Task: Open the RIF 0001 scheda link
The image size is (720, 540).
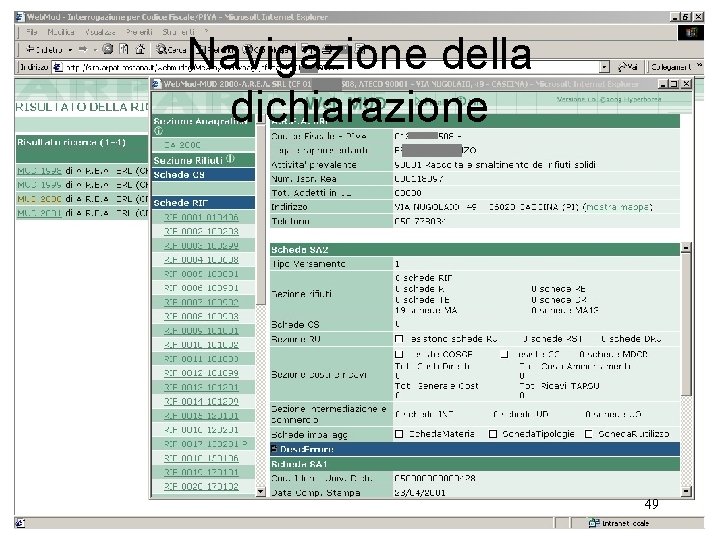Action: pyautogui.click(x=202, y=217)
